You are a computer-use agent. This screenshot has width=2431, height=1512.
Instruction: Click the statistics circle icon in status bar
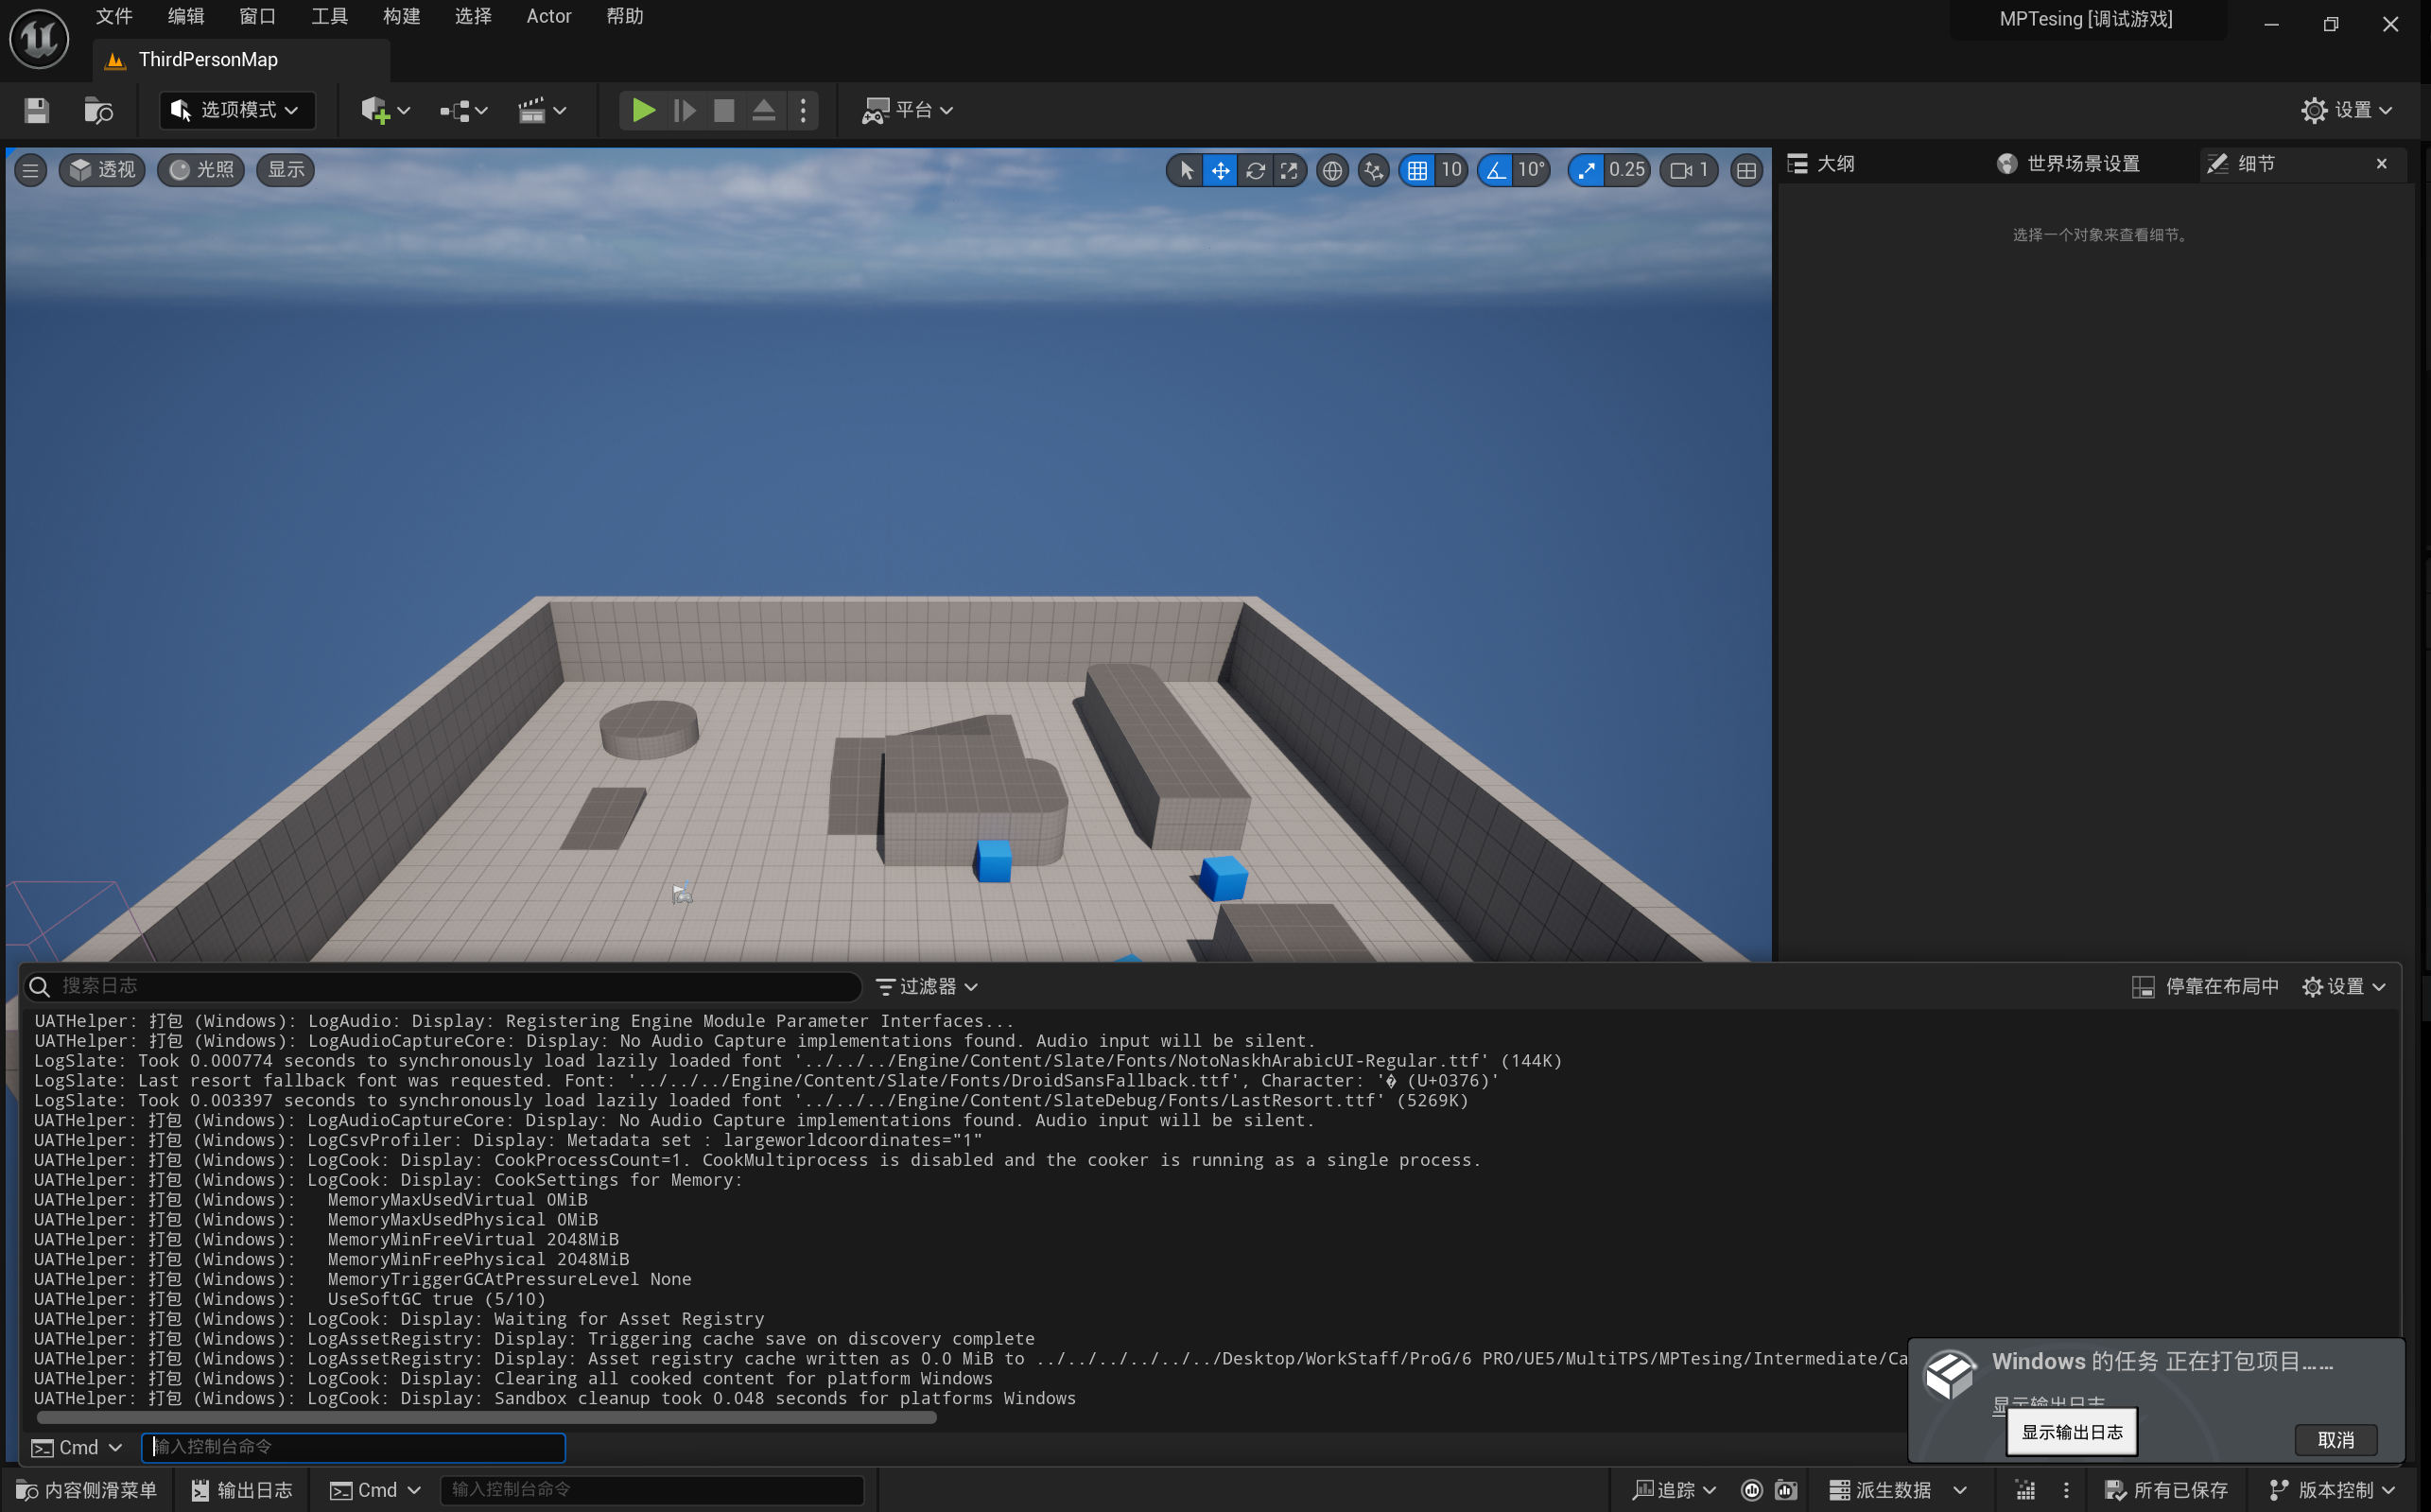pyautogui.click(x=1752, y=1490)
